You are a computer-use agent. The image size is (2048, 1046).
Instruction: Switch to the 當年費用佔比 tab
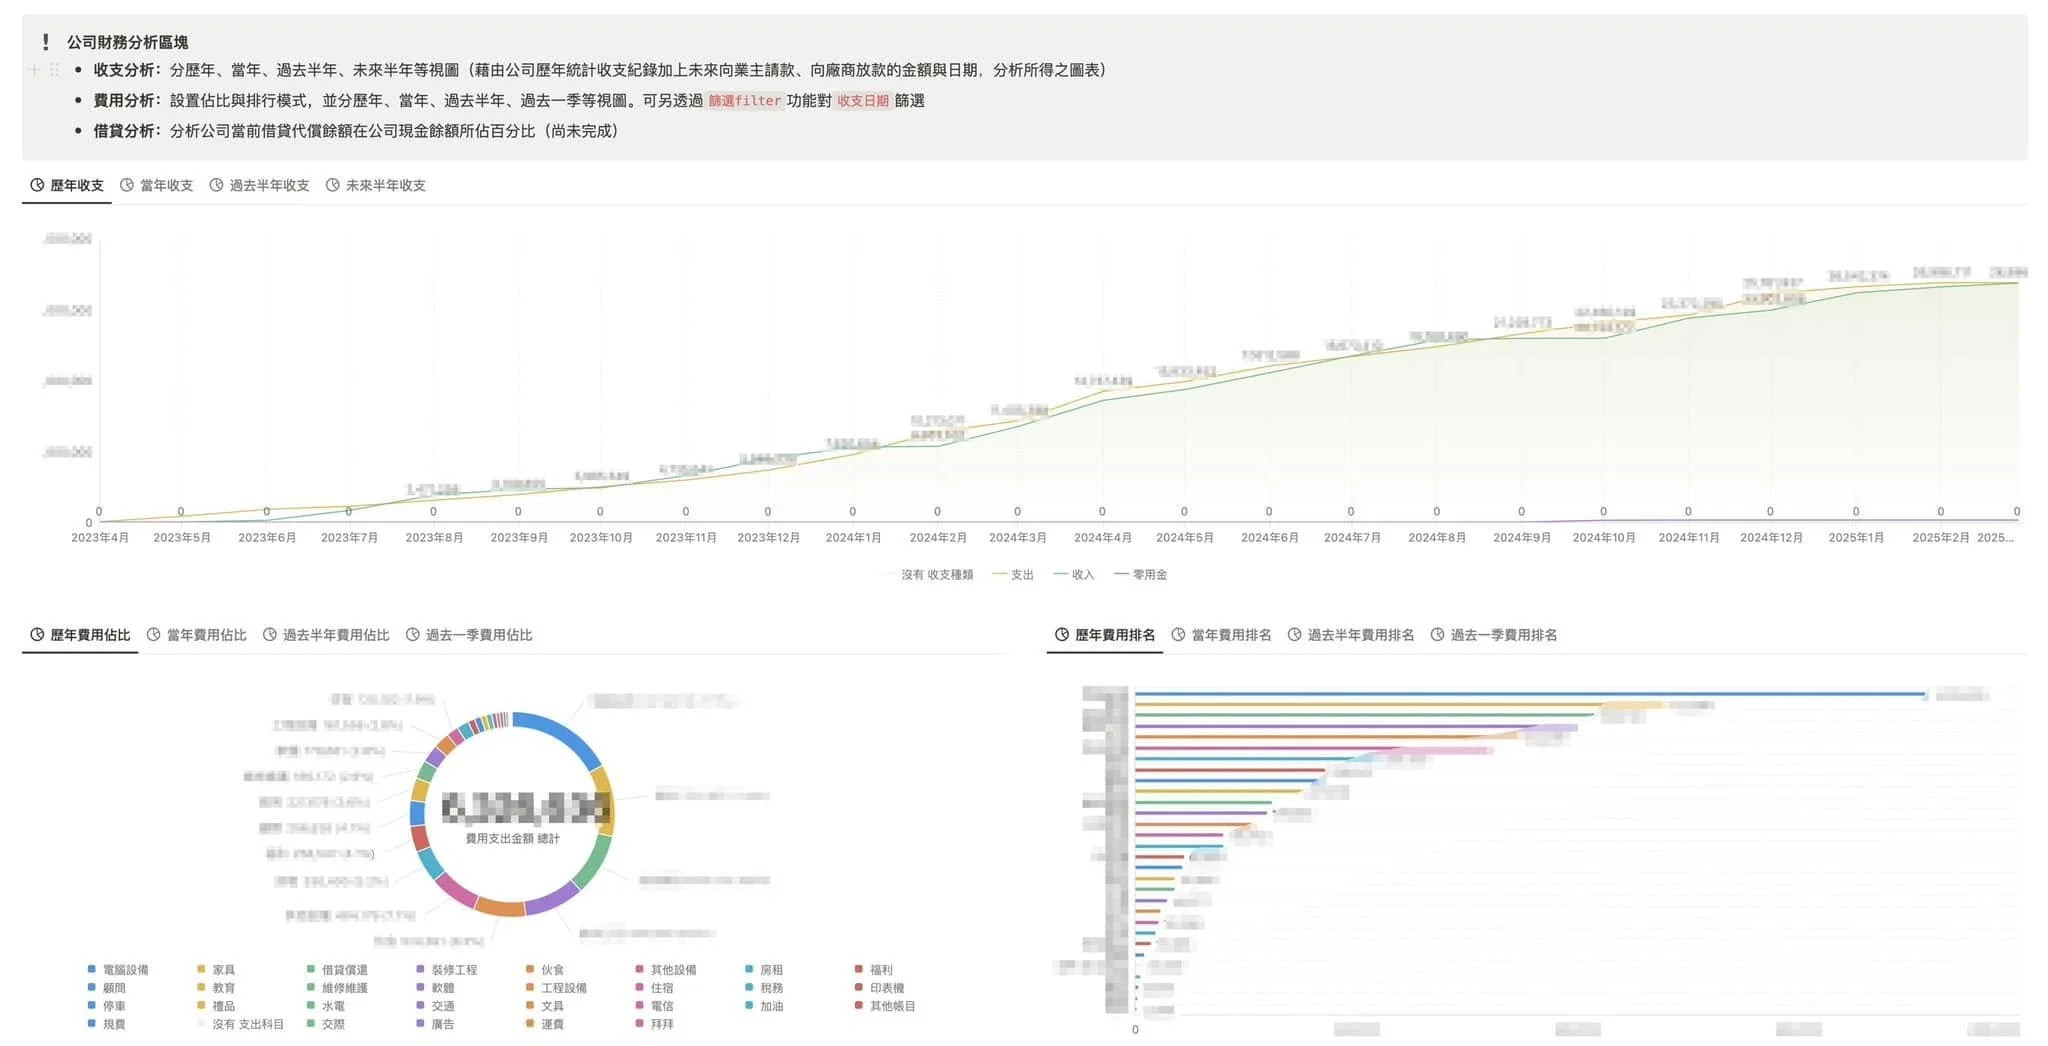(x=196, y=635)
